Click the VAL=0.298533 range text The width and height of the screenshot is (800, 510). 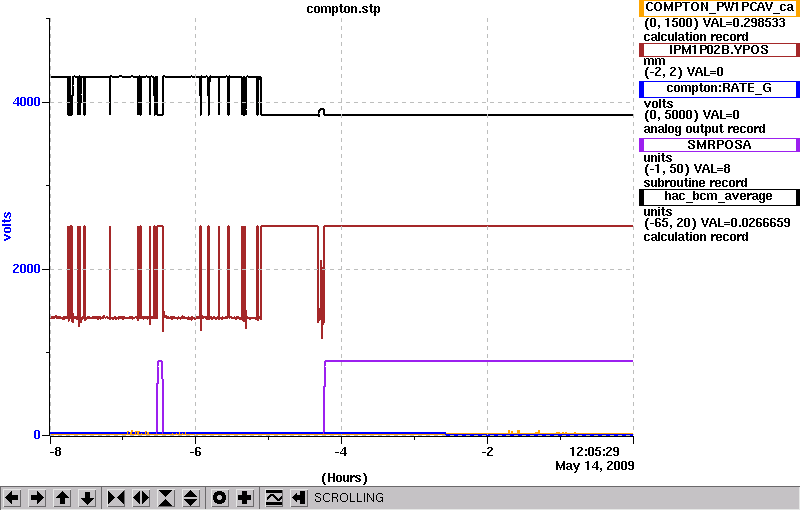tap(714, 23)
